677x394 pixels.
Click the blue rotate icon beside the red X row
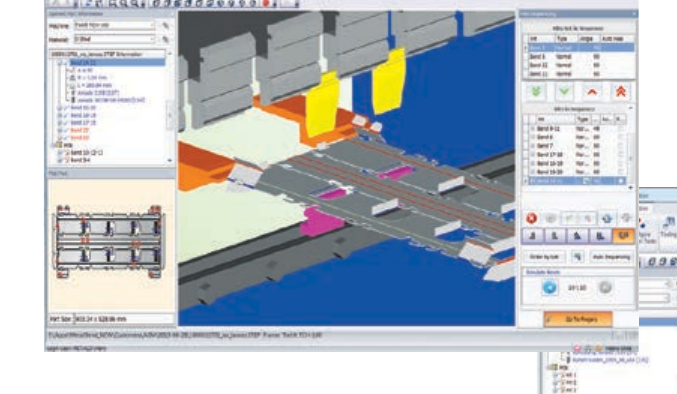click(607, 218)
